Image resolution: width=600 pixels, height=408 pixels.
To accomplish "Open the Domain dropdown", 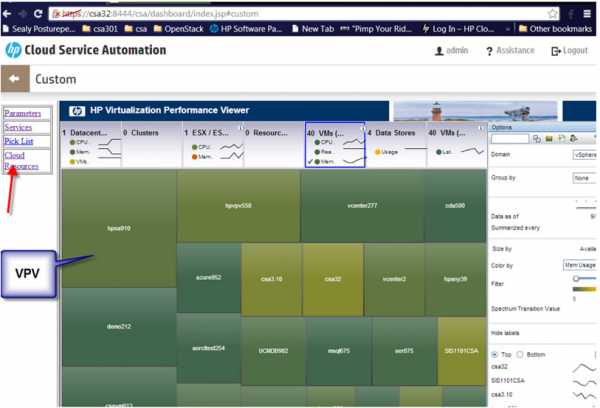I will pos(584,155).
